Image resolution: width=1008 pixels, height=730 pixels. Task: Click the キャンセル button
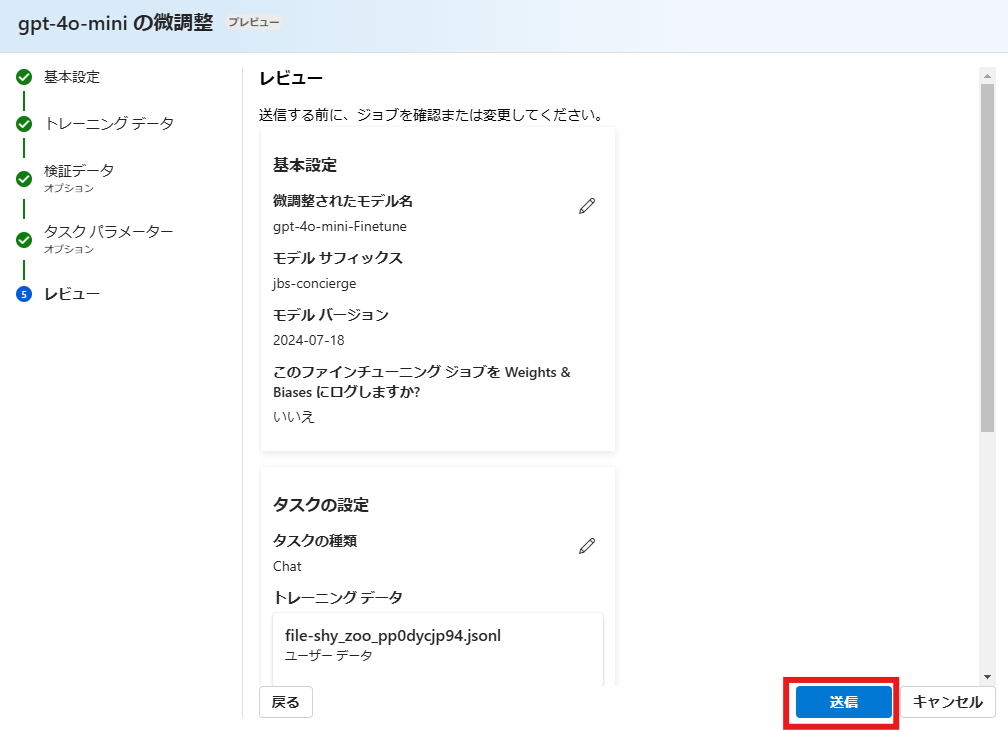point(948,702)
